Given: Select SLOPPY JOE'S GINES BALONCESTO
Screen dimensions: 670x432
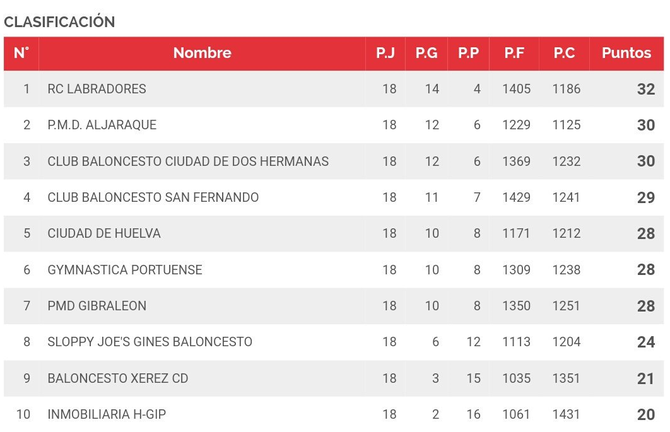Looking at the screenshot, I should coord(150,342).
